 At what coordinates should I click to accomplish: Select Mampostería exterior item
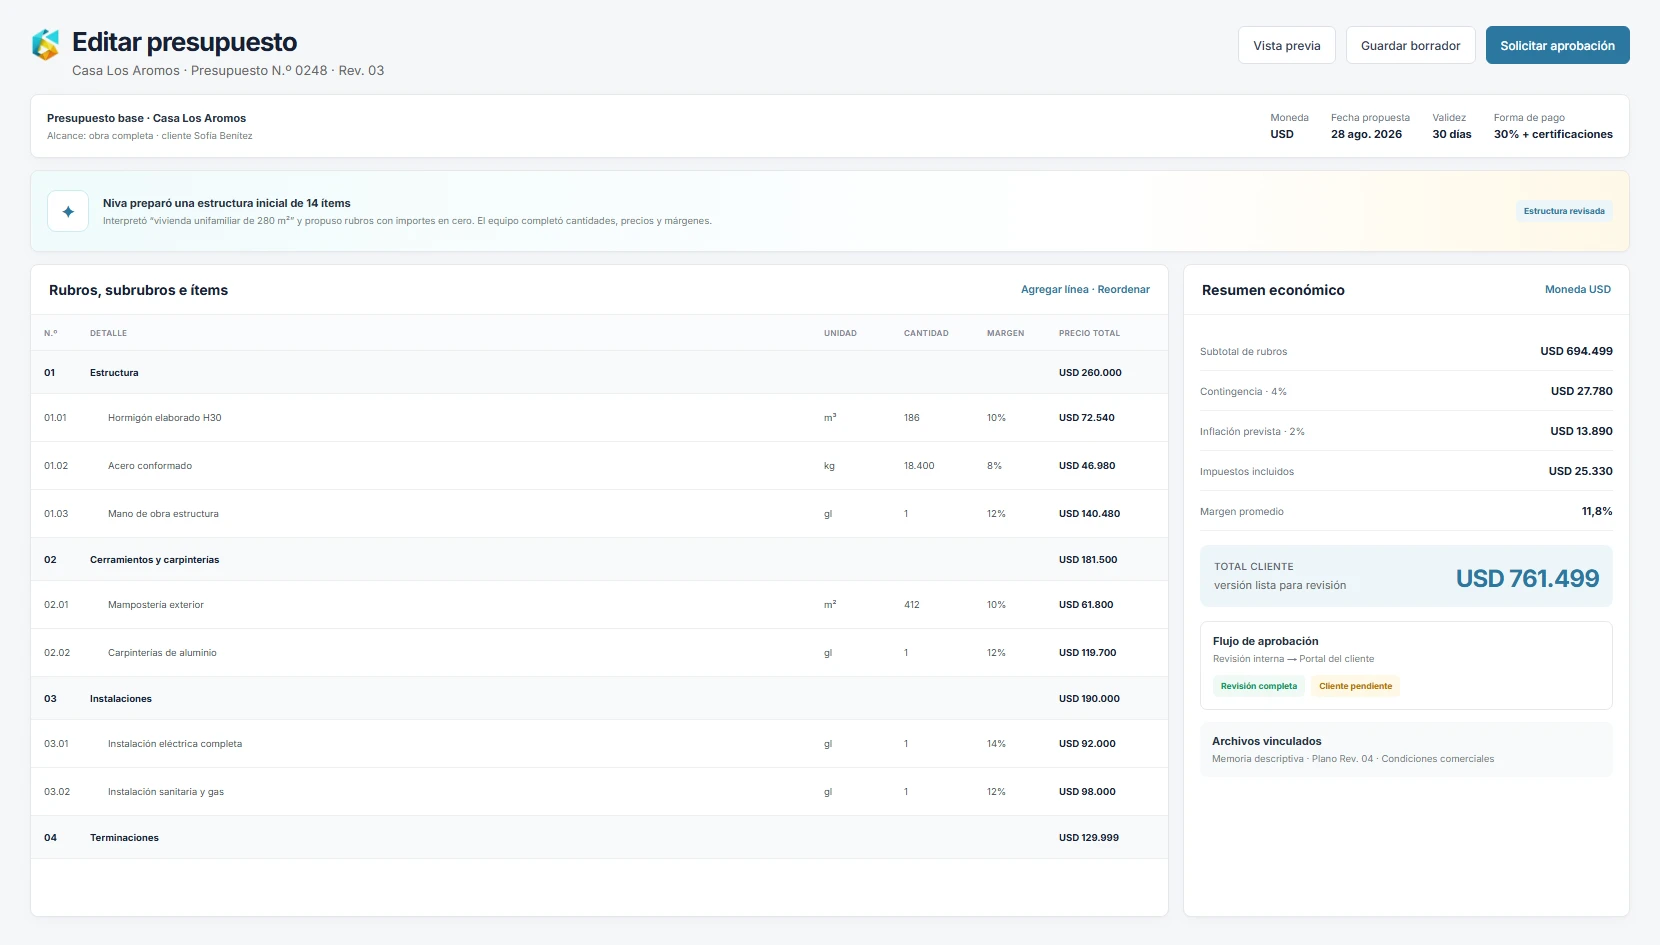(599, 605)
